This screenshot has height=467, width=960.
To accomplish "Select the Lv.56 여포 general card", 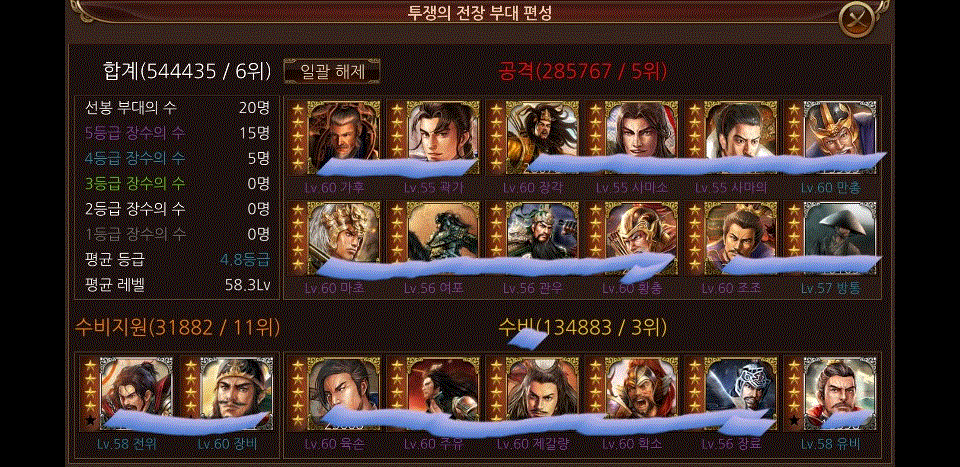I will 434,238.
